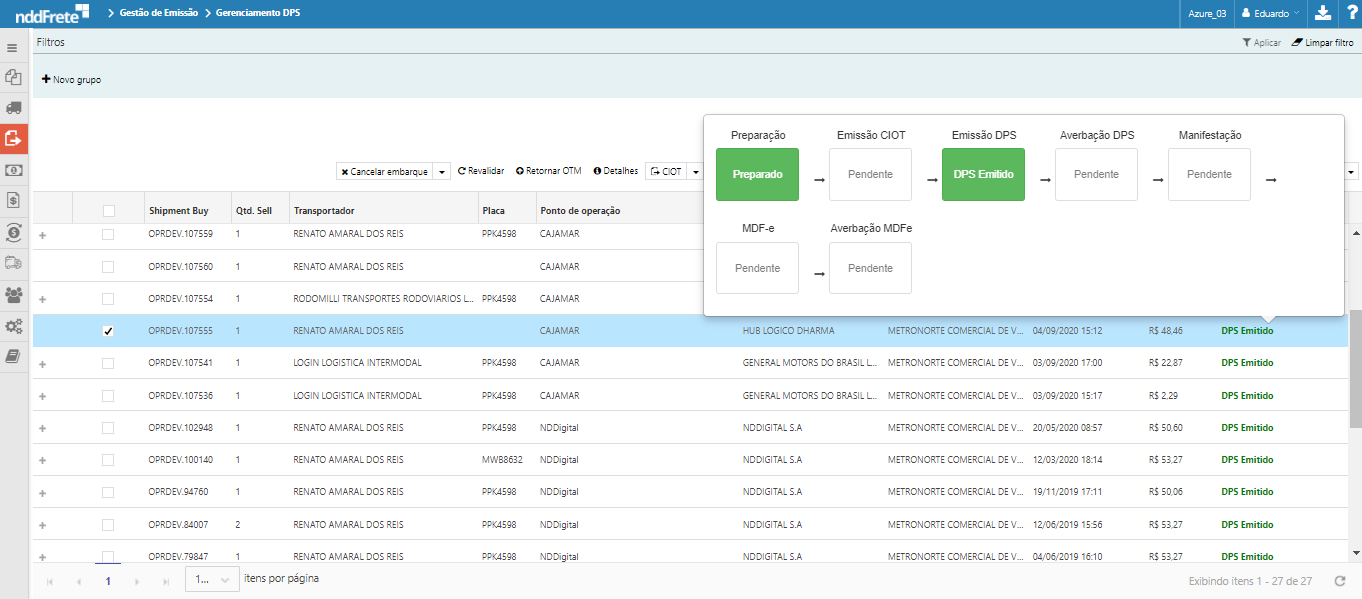The width and height of the screenshot is (1362, 599).
Task: Tick the select-all checkbox in table header
Action: [x=108, y=210]
